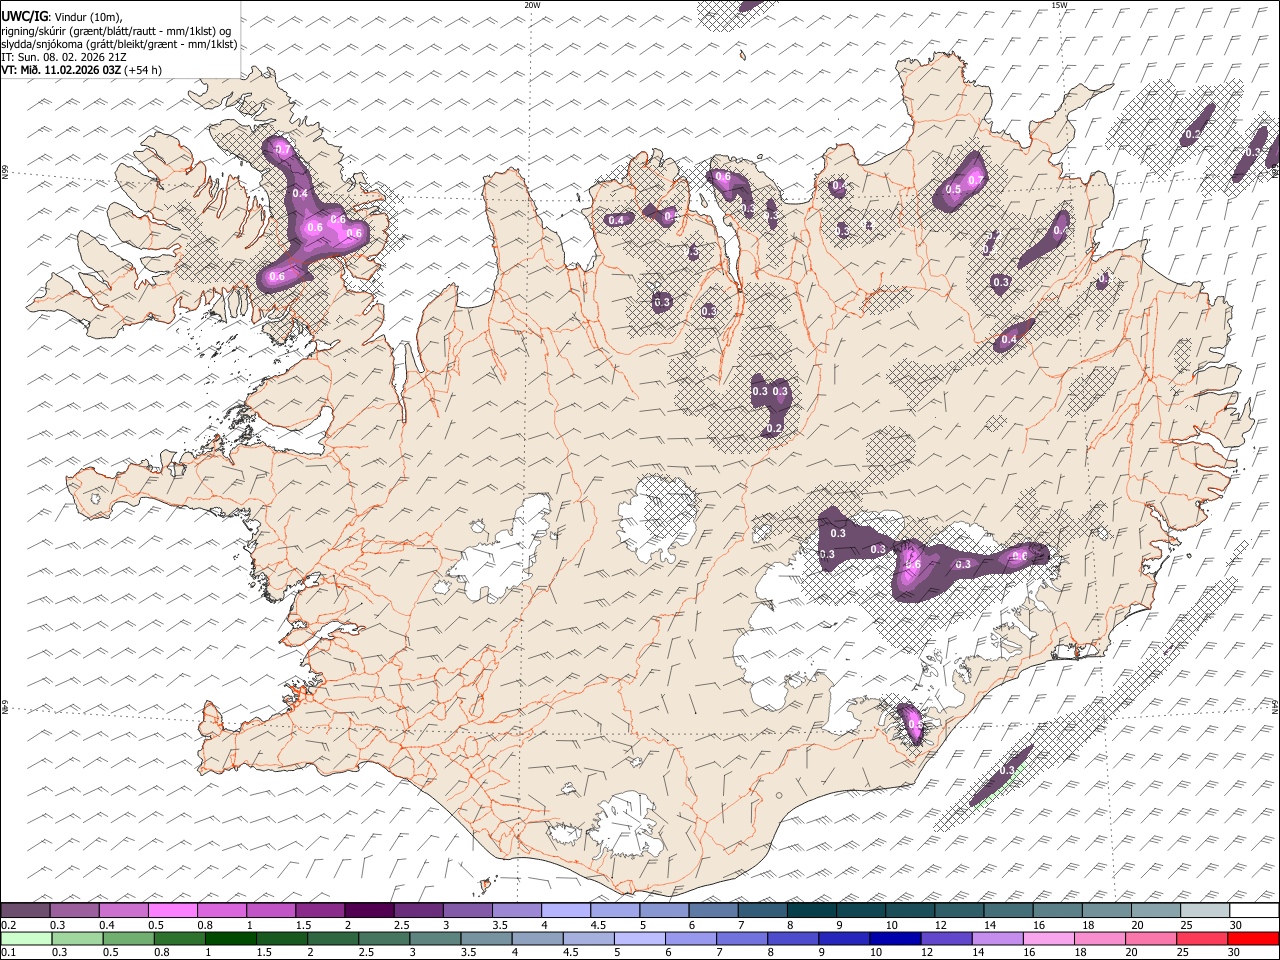This screenshot has width=1280, height=960.
Task: Click the VT: Mið. 11.02.2026 03Z valid time
Action: tap(61, 70)
